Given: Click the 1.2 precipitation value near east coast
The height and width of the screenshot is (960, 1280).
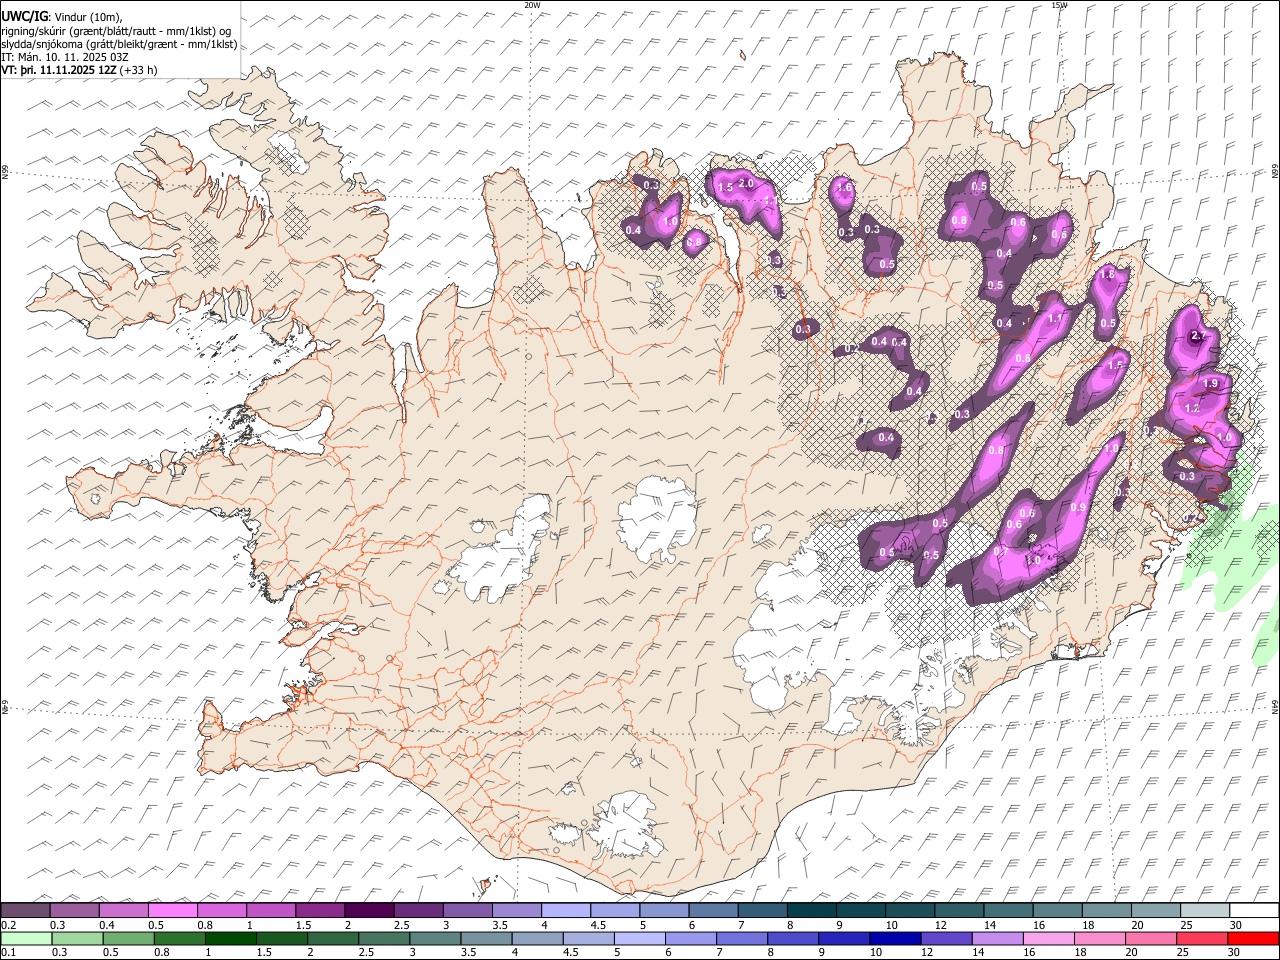Looking at the screenshot, I should click(1192, 409).
